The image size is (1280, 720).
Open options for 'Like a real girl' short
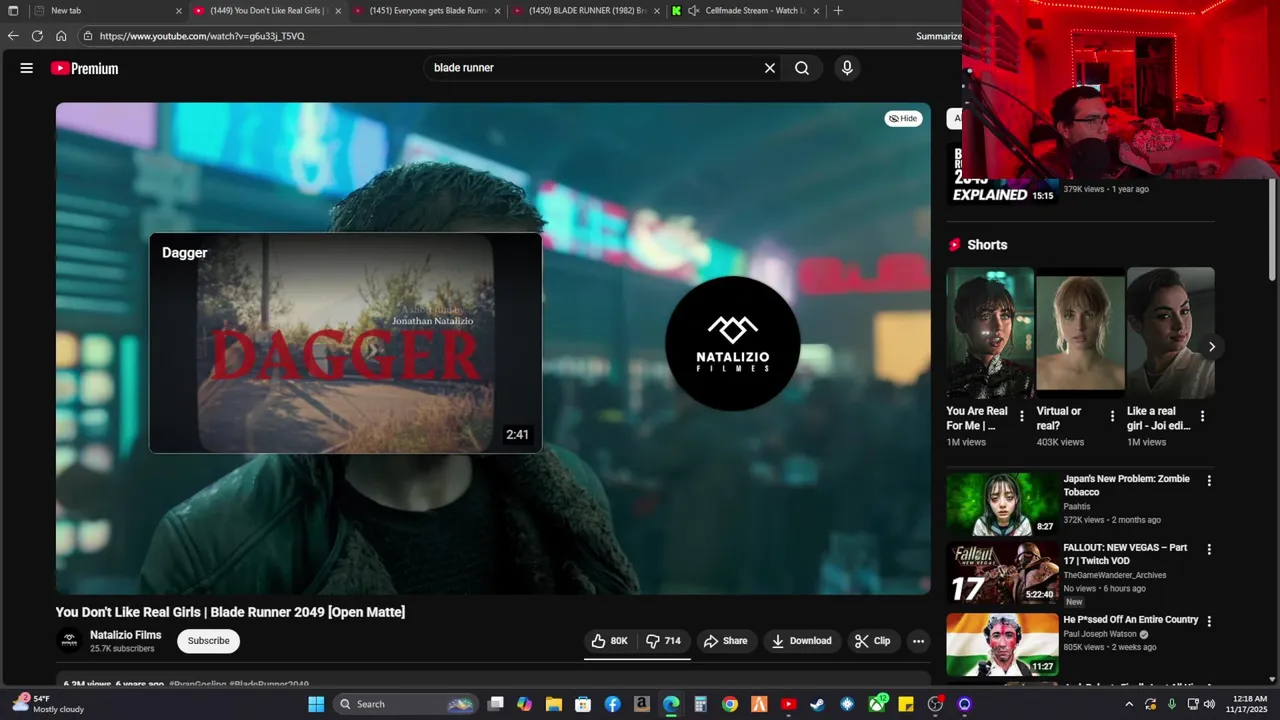click(x=1202, y=416)
